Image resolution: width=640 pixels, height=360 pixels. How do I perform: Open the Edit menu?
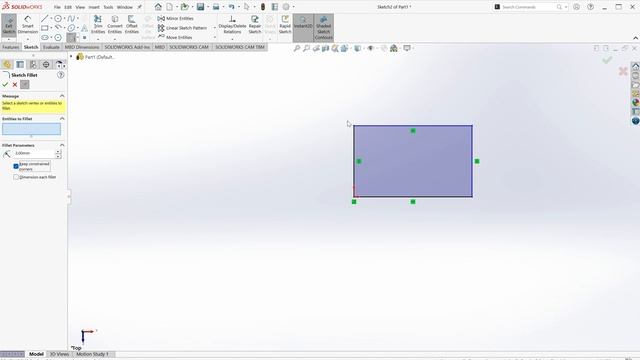tap(68, 7)
